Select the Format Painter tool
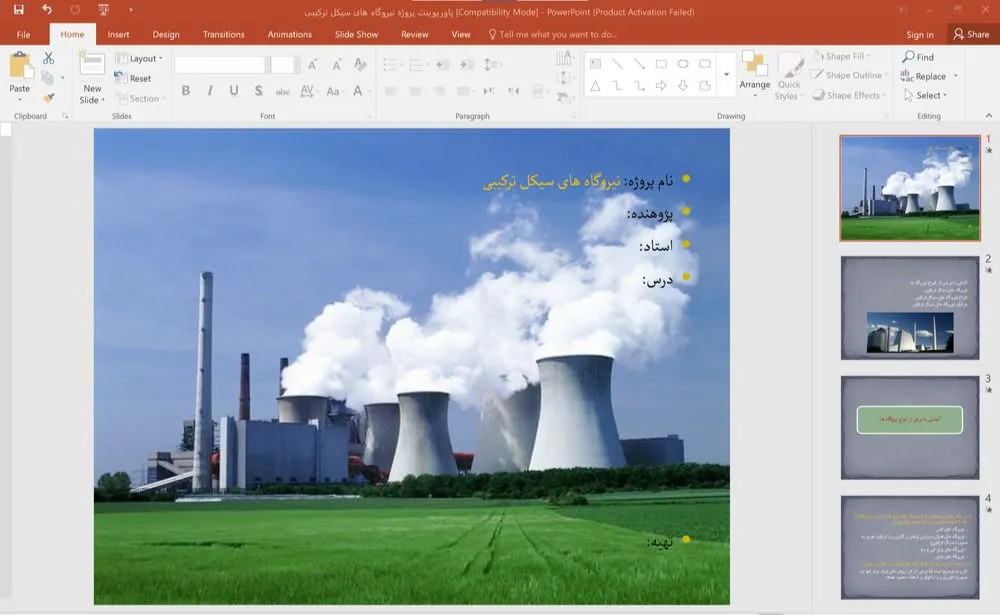The height and width of the screenshot is (615, 1000). (49, 95)
